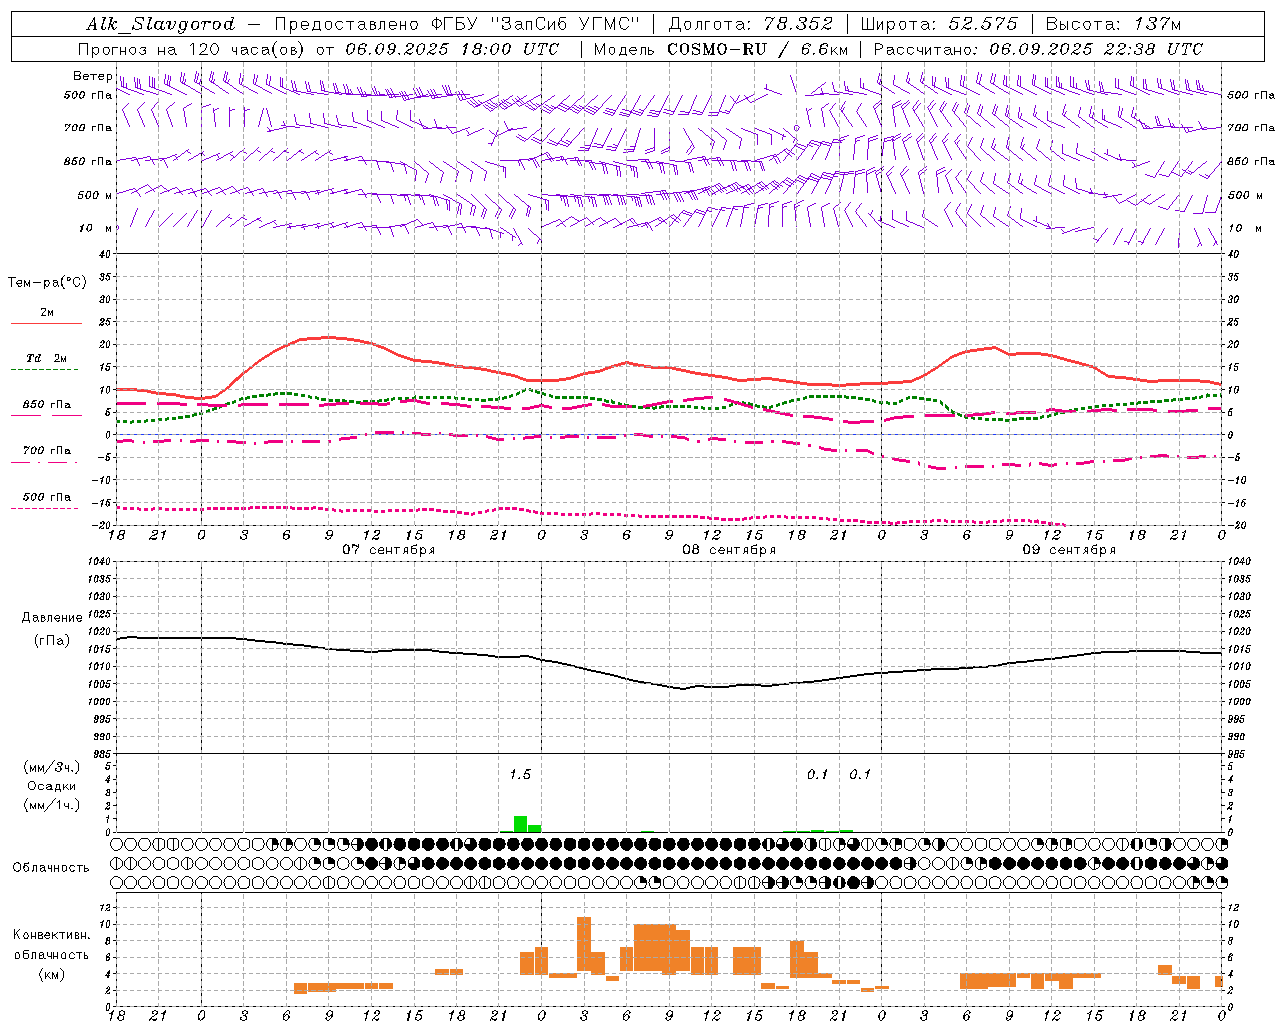Click the 'Давление' pressure panel label
Viewport: 1280px width, 1024px height.
point(52,618)
